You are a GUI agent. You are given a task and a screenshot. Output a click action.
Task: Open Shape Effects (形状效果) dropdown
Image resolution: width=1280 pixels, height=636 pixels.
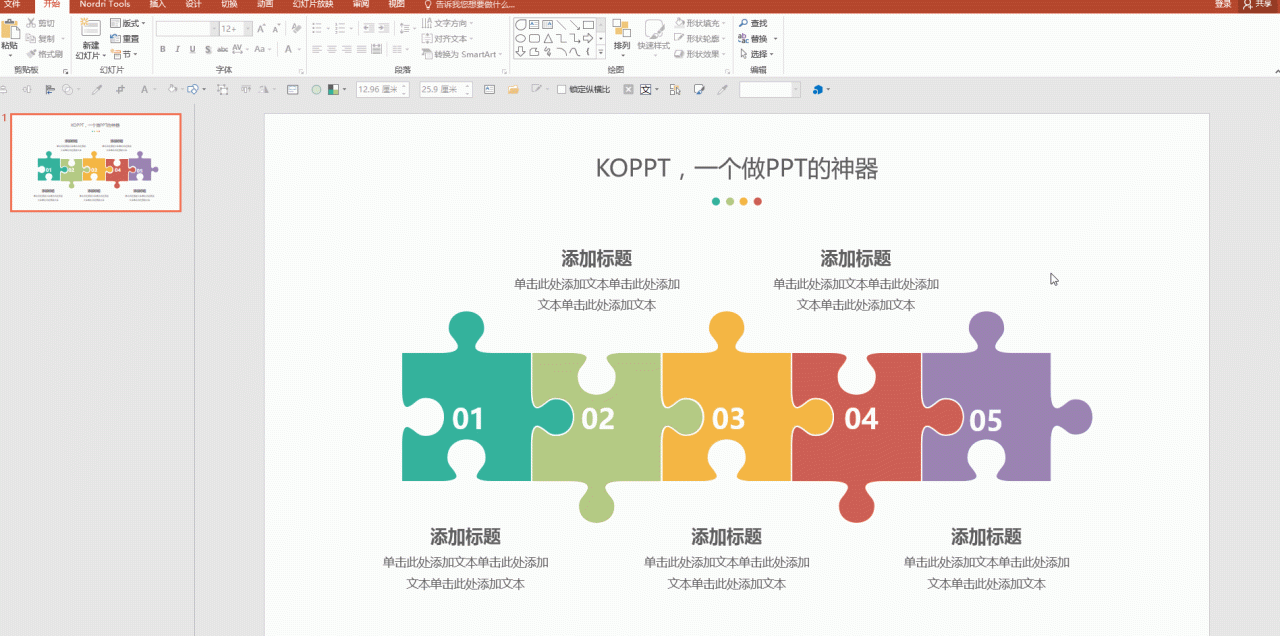click(700, 54)
